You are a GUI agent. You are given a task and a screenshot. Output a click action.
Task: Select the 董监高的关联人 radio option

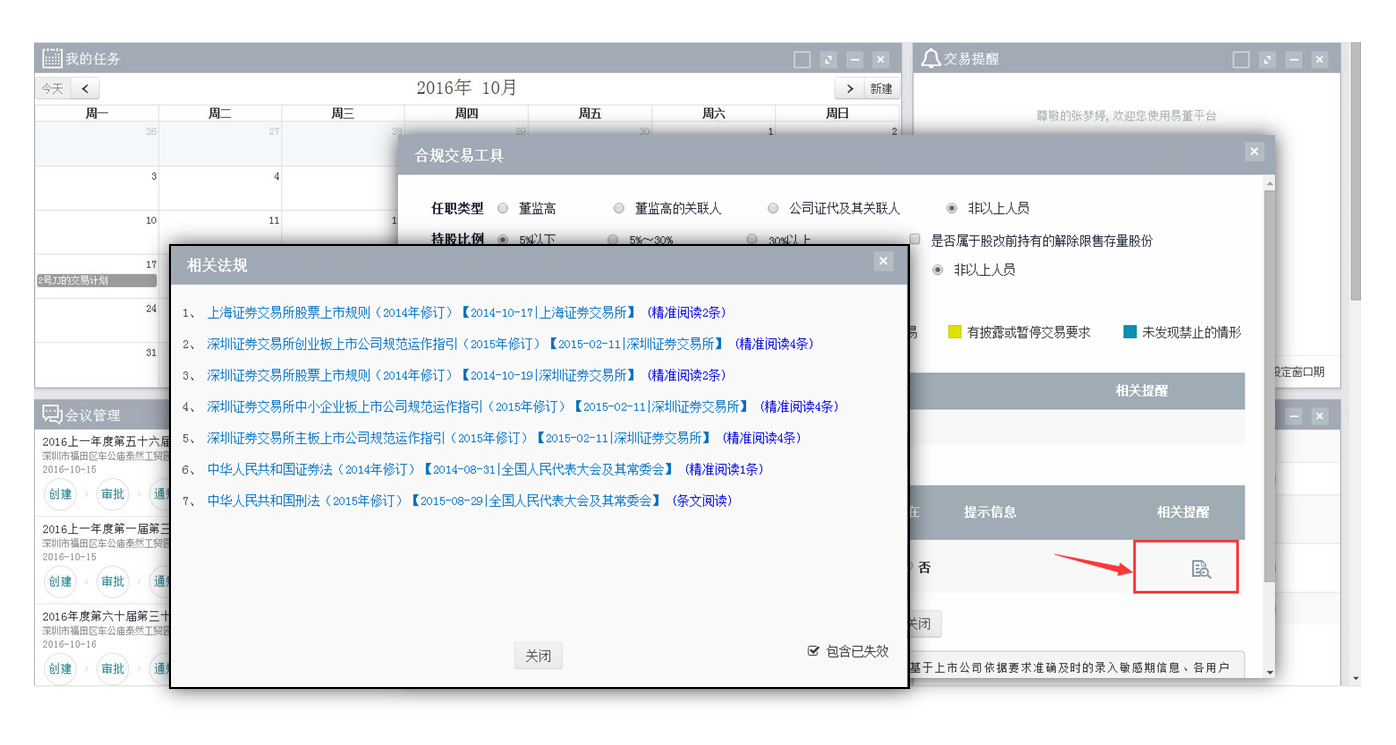[x=619, y=208]
